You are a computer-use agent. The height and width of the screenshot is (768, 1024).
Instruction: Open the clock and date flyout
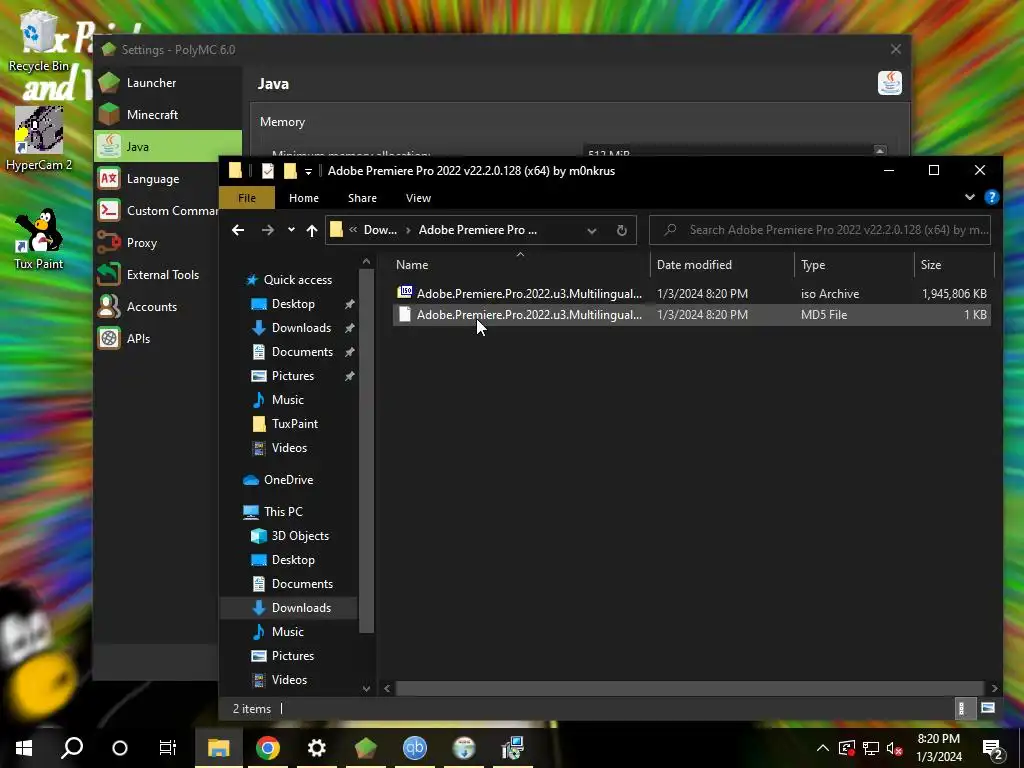click(x=939, y=748)
